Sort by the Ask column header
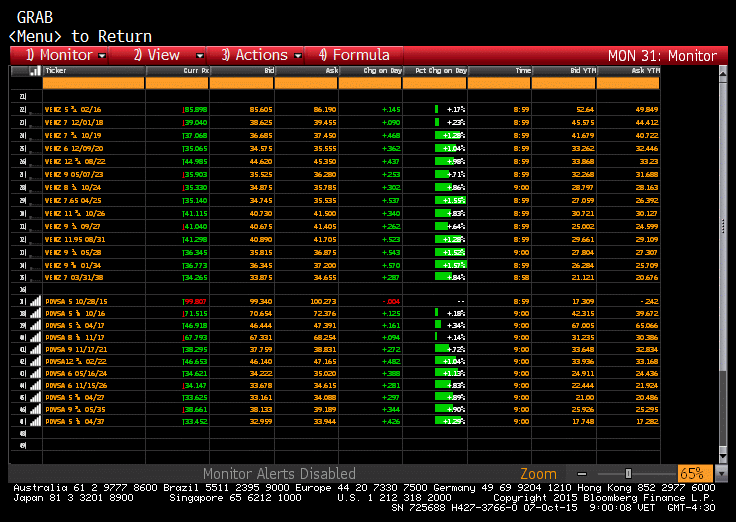The image size is (736, 522). click(307, 71)
